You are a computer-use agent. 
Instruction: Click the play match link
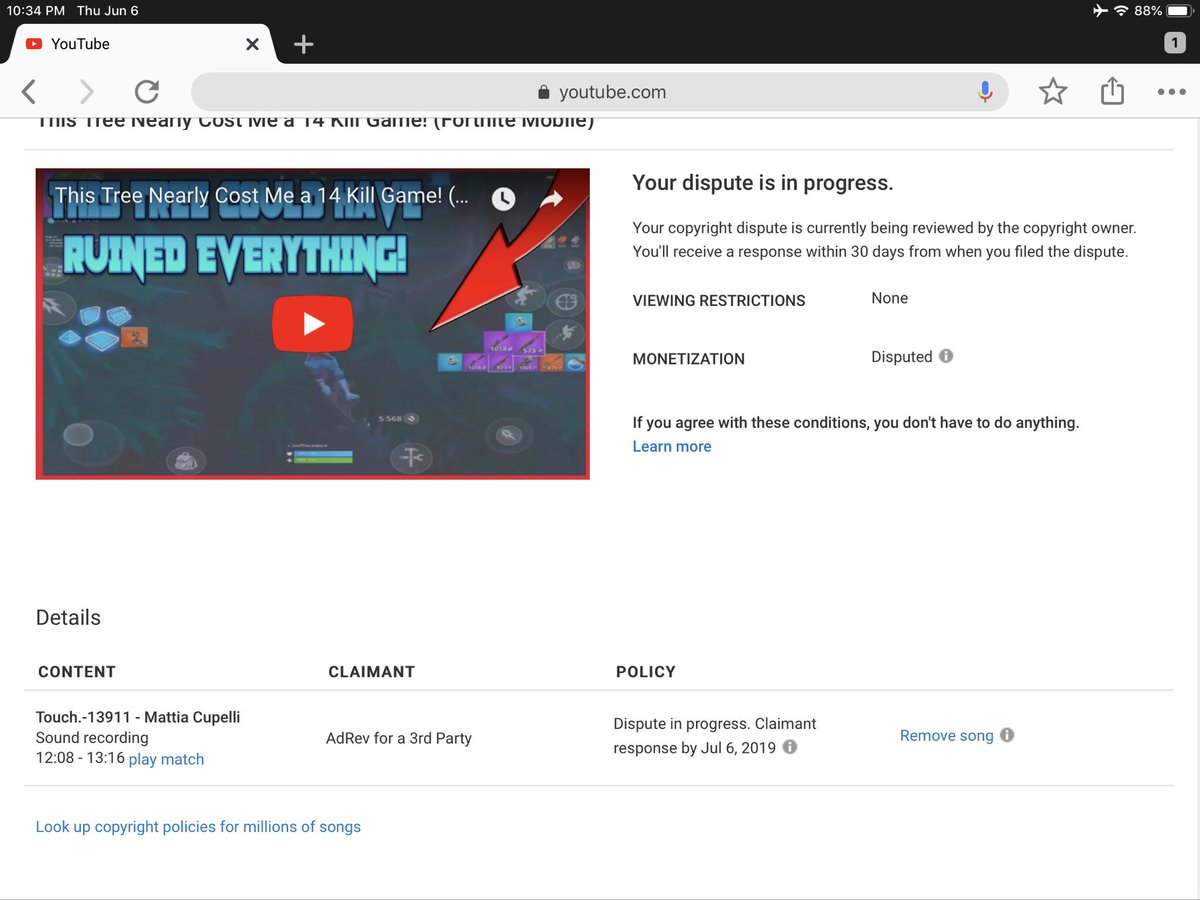tap(166, 759)
